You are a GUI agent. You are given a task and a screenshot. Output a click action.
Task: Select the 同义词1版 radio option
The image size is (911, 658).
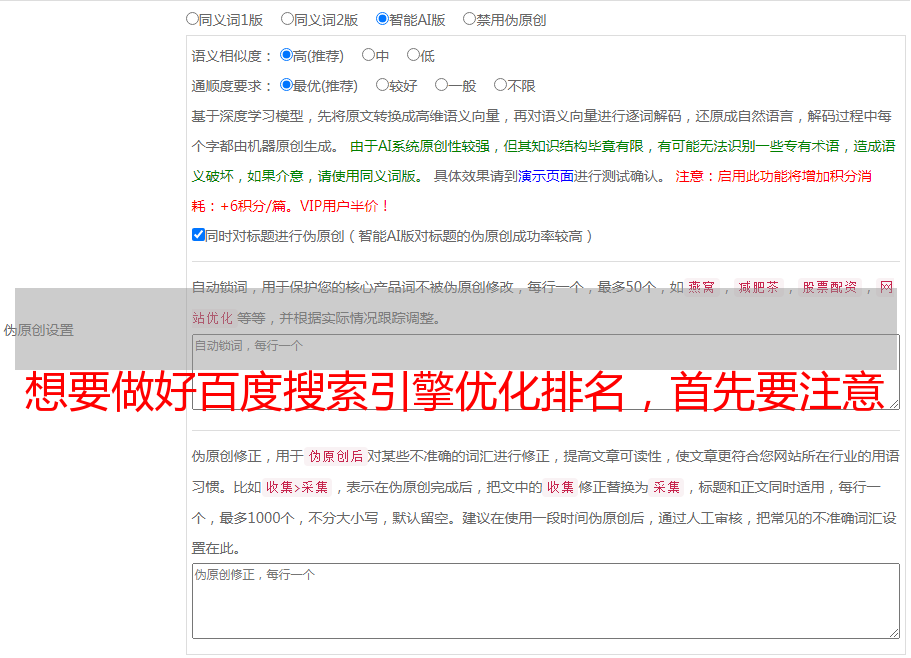click(x=192, y=19)
